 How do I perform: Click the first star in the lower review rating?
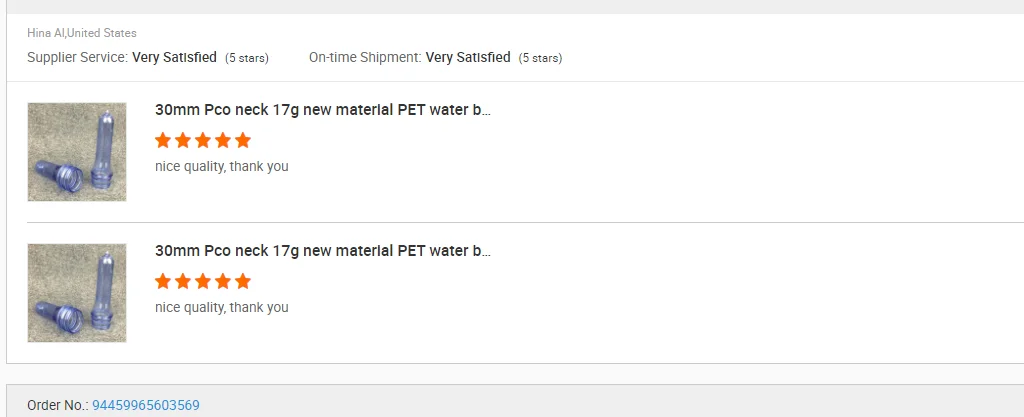click(163, 281)
